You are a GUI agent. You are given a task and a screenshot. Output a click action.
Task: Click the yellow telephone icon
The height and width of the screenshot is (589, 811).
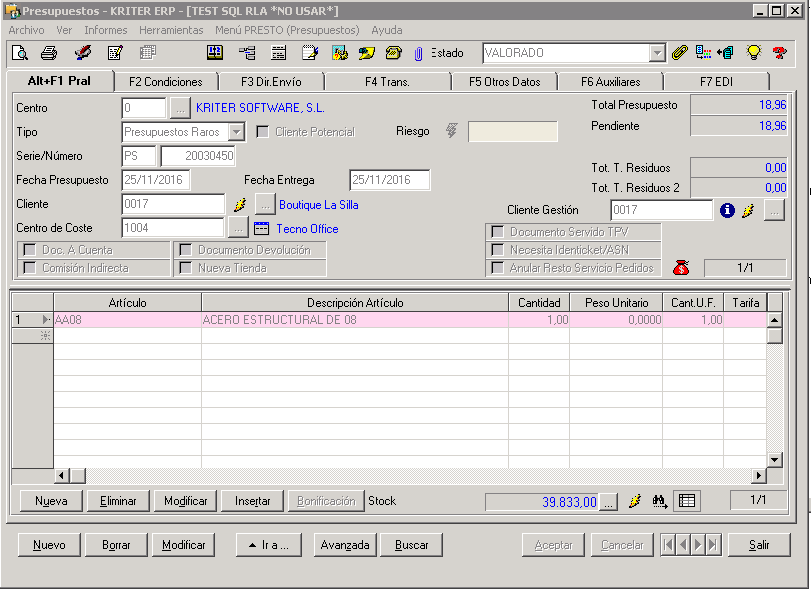pyautogui.click(x=394, y=53)
